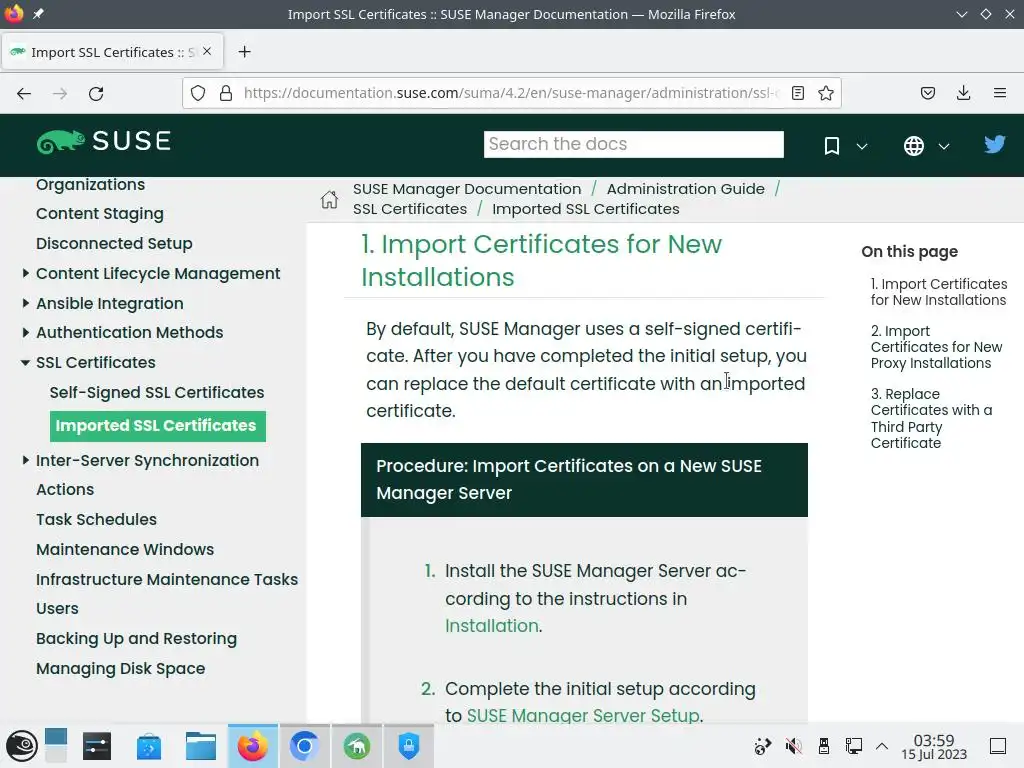
Task: Close the Import SSL Certificates tab
Action: click(x=207, y=51)
